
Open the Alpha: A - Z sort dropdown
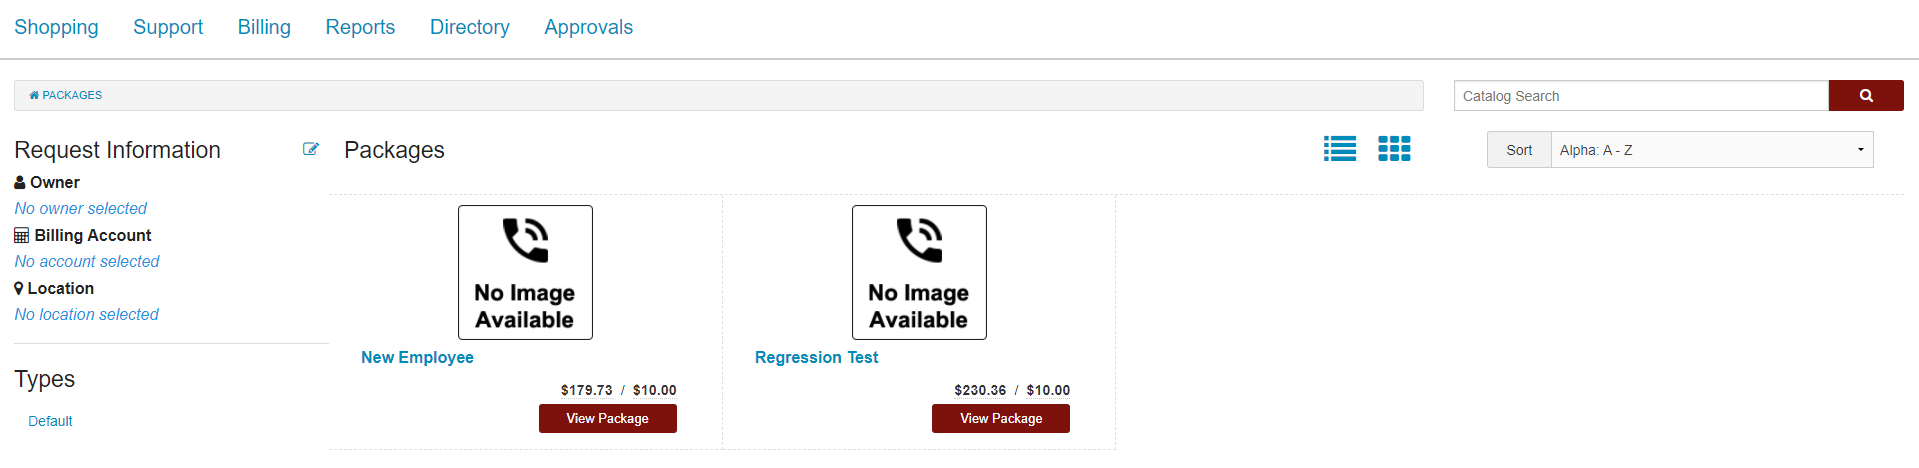pos(1711,150)
